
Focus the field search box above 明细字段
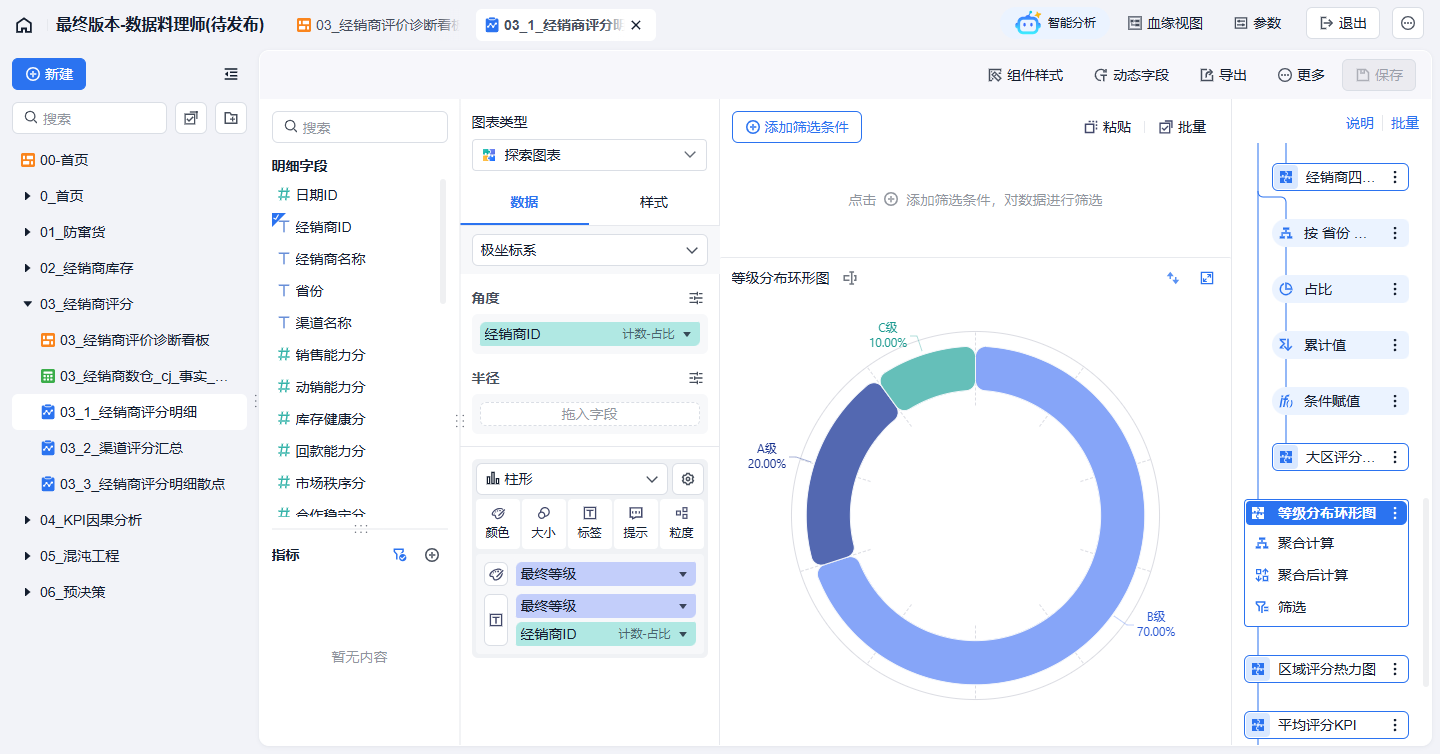[x=360, y=127]
